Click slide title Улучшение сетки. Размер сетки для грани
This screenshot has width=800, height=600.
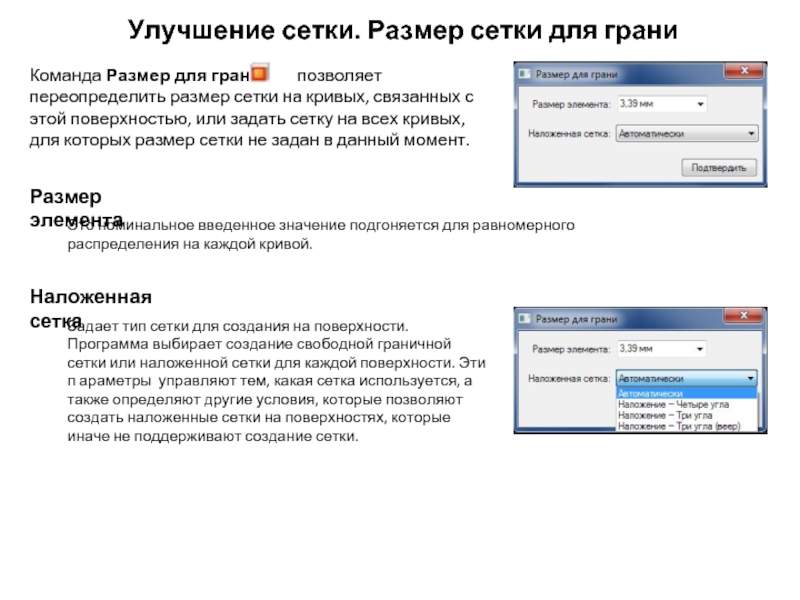tap(402, 30)
